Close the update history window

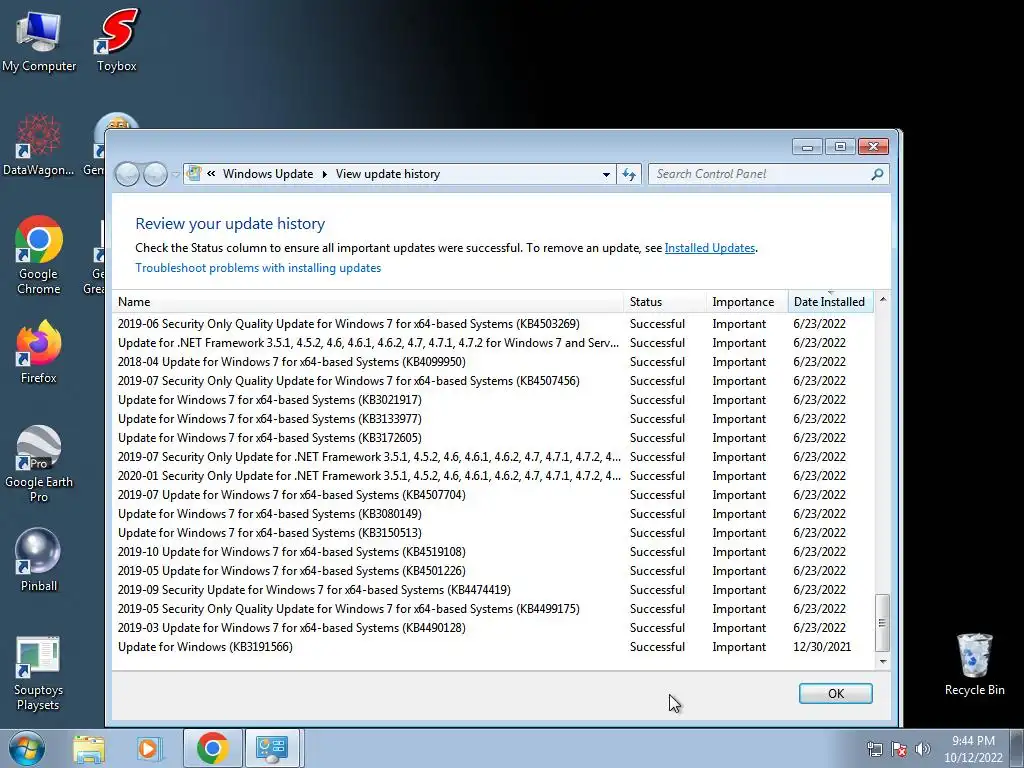coord(873,147)
